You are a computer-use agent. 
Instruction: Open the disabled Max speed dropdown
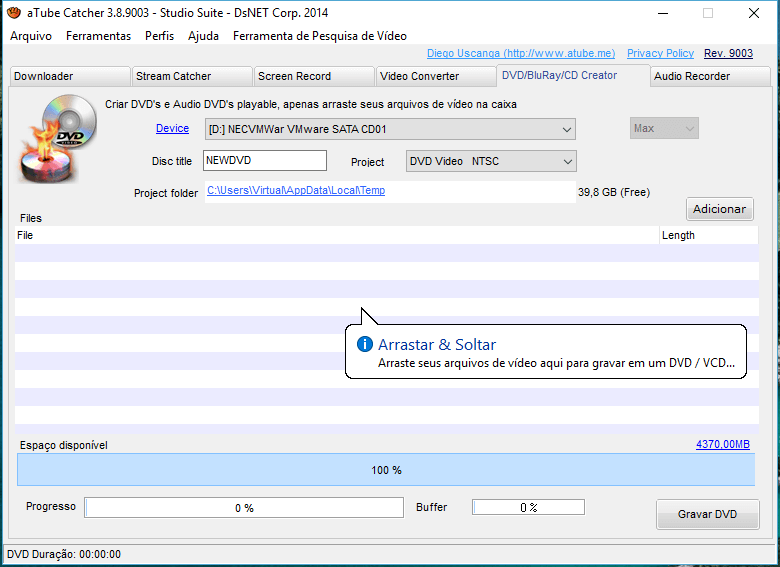(664, 128)
